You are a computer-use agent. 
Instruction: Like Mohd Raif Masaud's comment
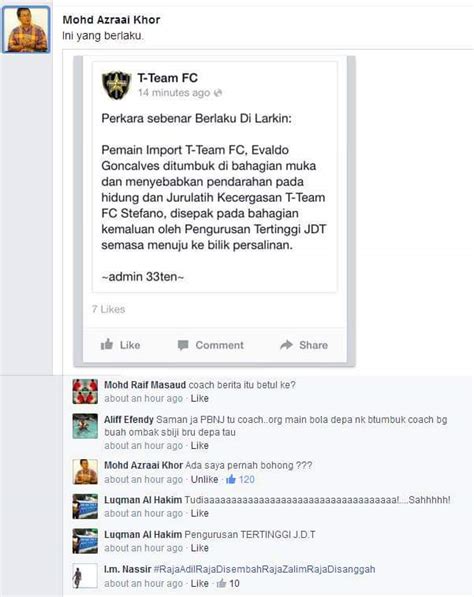(x=199, y=398)
